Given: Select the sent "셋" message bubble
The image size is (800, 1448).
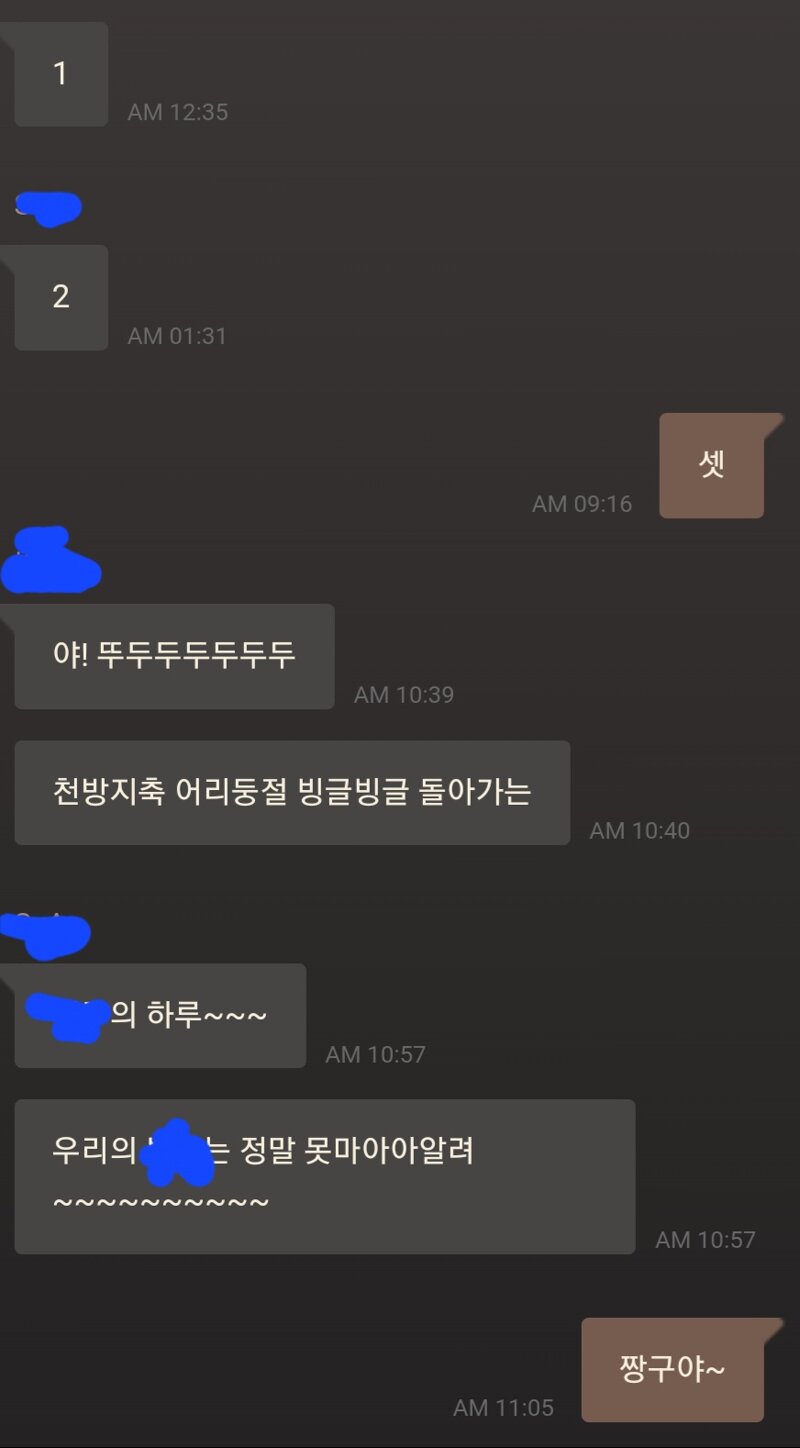Looking at the screenshot, I should (x=711, y=465).
